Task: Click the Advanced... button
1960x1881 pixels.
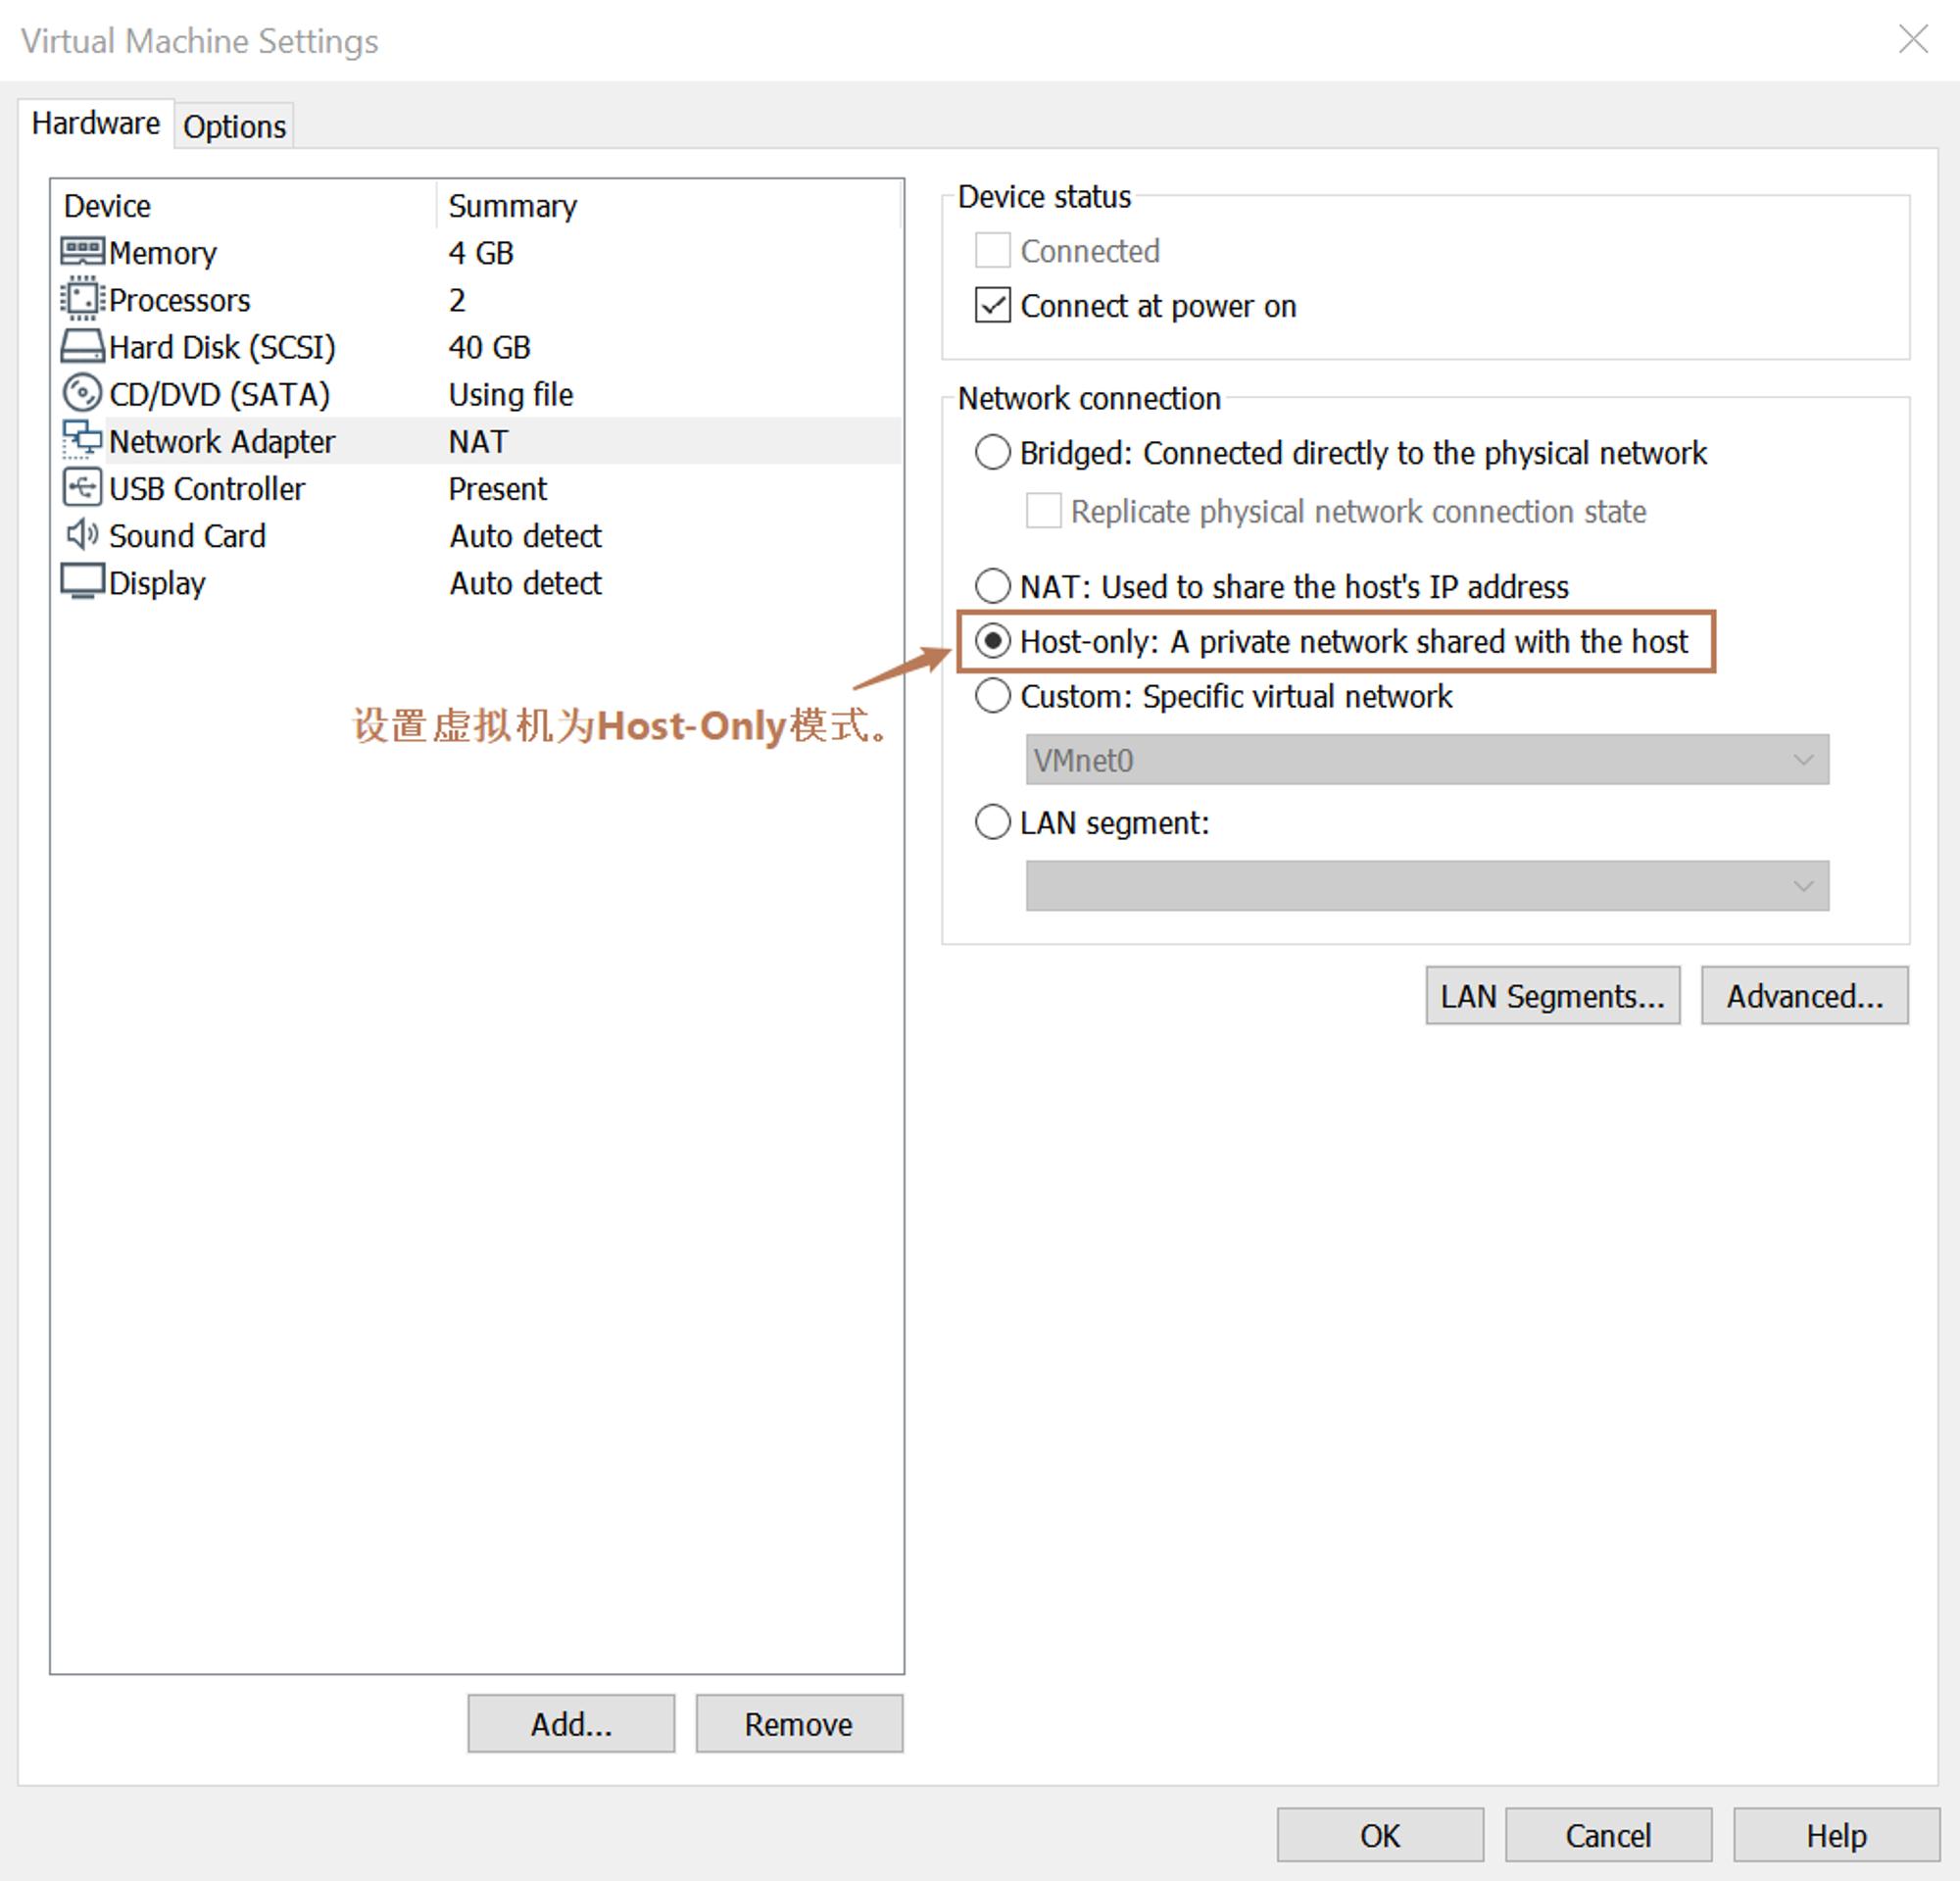Action: pyautogui.click(x=1804, y=996)
